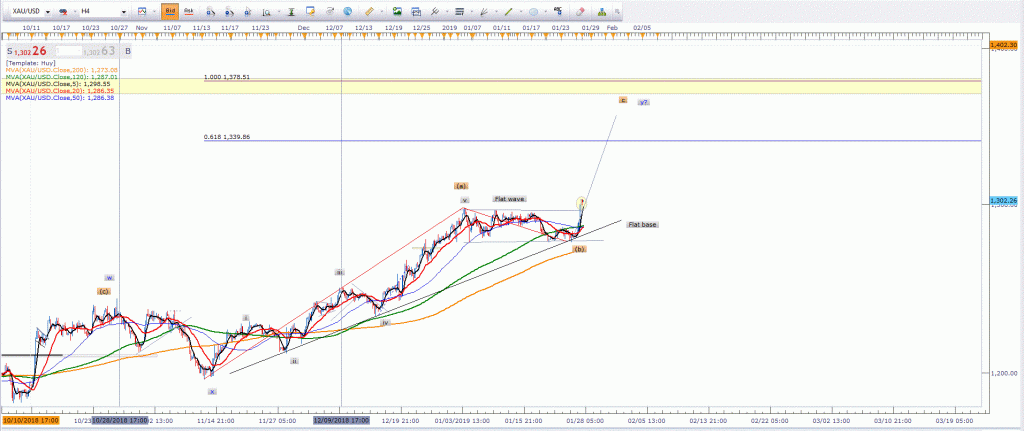Viewport: 1024px width, 431px height.
Task: Click the S sell price 1,302.26
Action: (24, 50)
